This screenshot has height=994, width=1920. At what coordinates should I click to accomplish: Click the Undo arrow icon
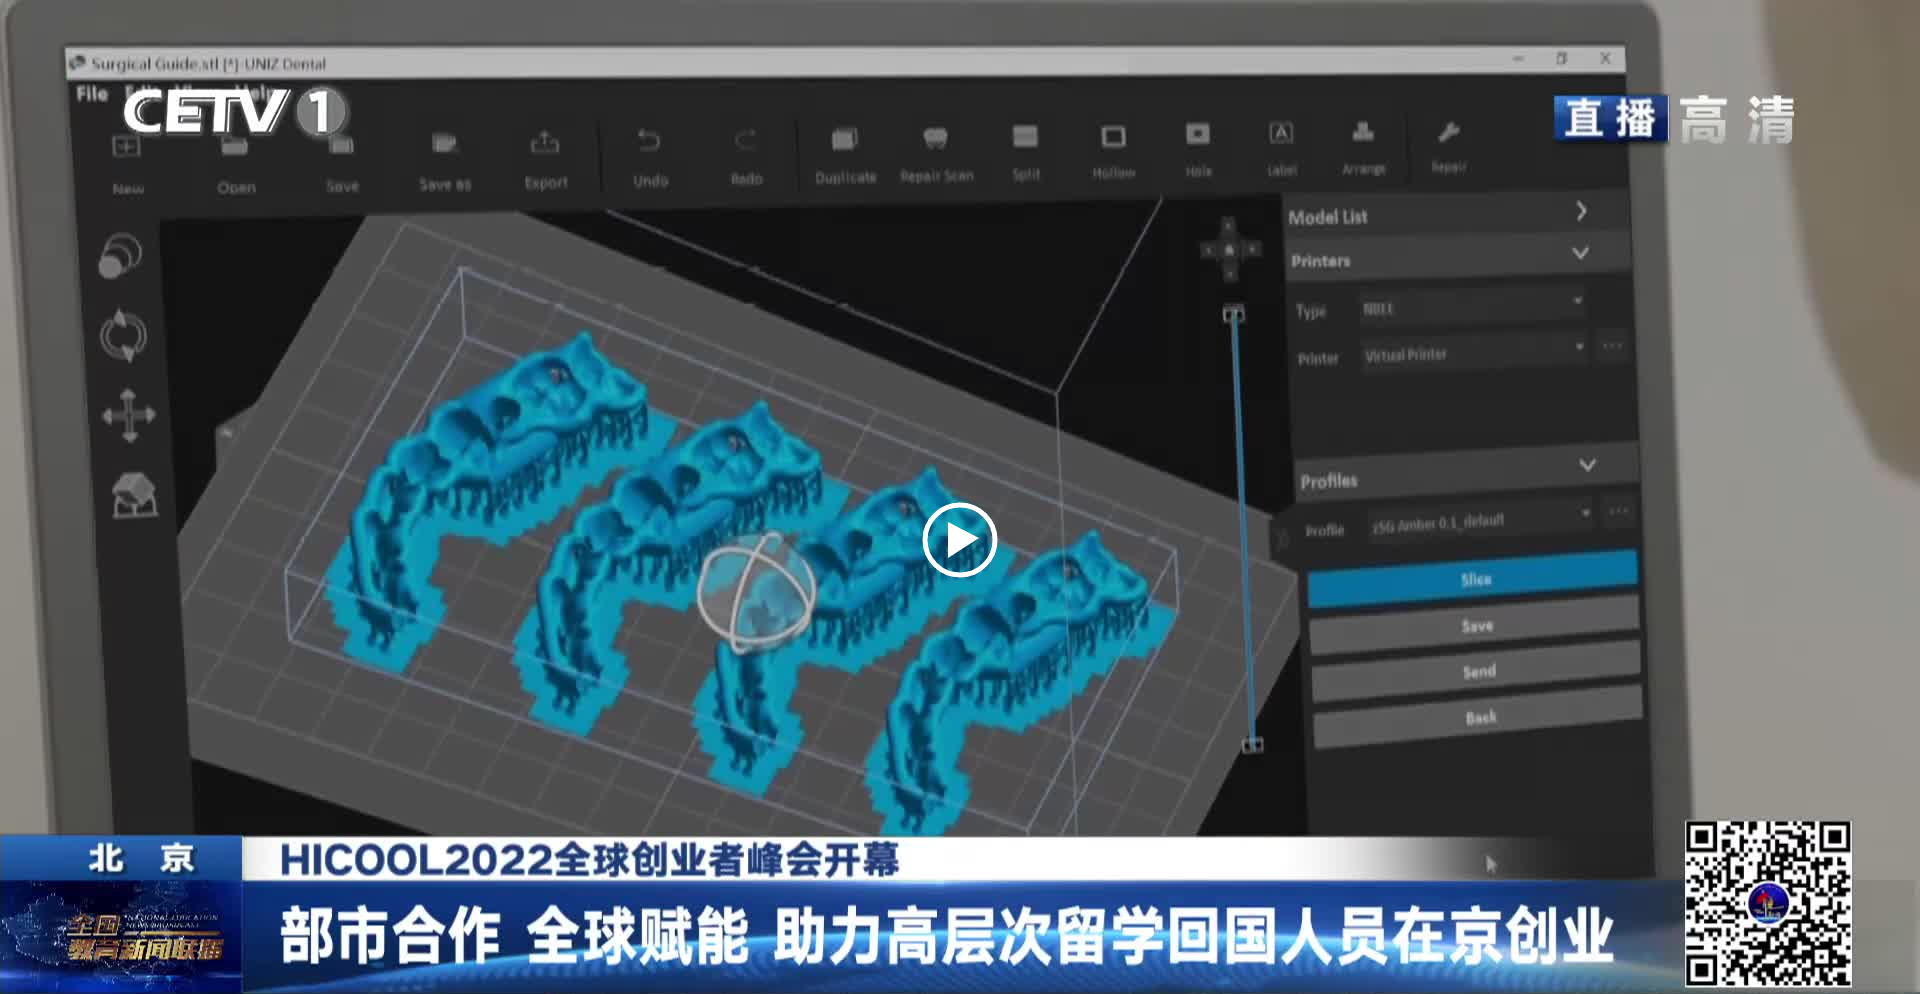[x=649, y=141]
